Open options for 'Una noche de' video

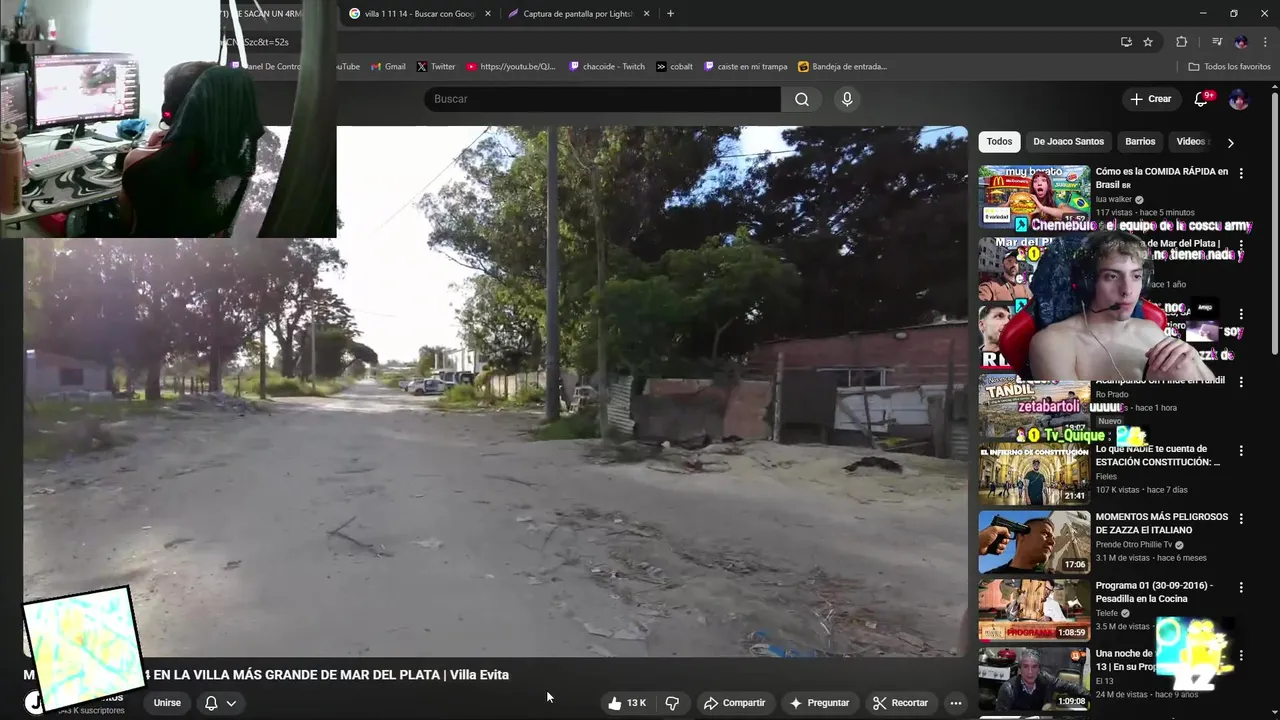(x=1241, y=655)
